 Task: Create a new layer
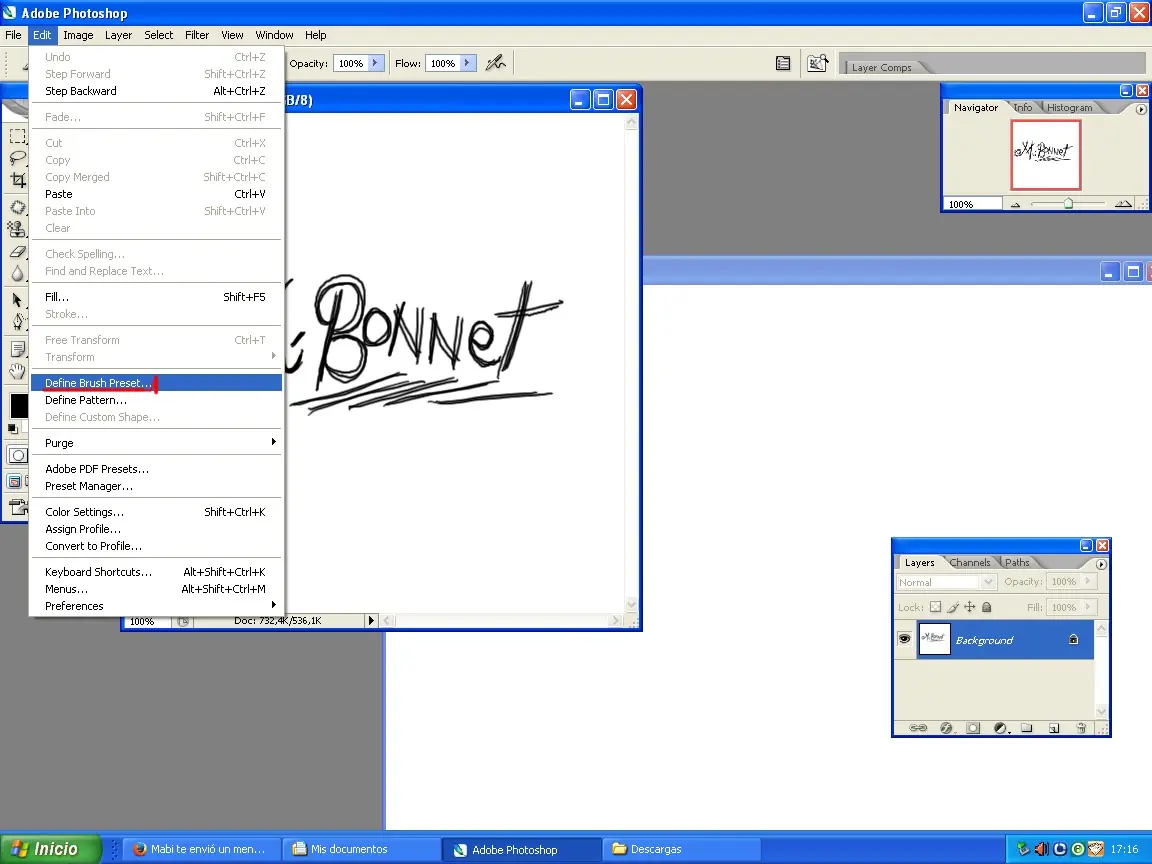[1053, 726]
